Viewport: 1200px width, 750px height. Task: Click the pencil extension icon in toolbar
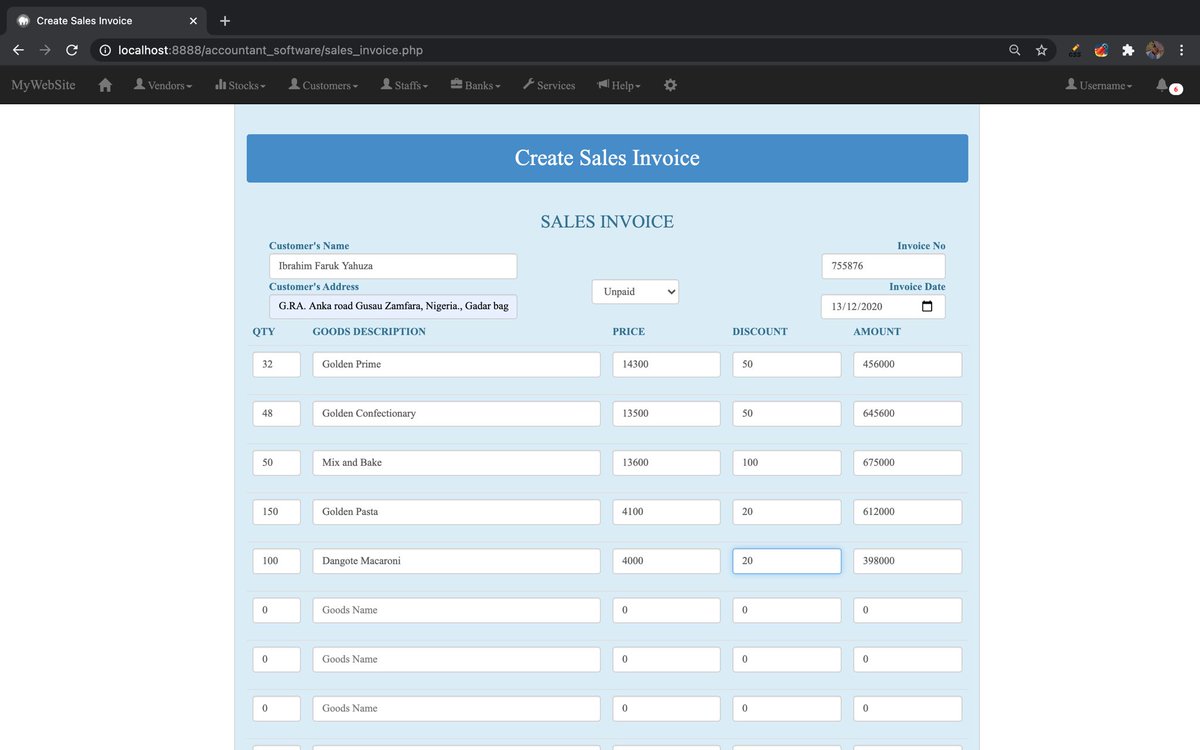coord(1075,50)
